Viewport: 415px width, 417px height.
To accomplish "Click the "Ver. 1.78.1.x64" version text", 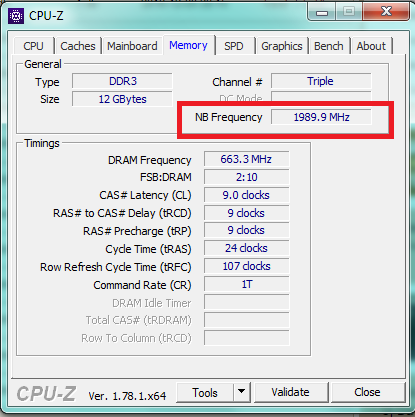I will (127, 396).
